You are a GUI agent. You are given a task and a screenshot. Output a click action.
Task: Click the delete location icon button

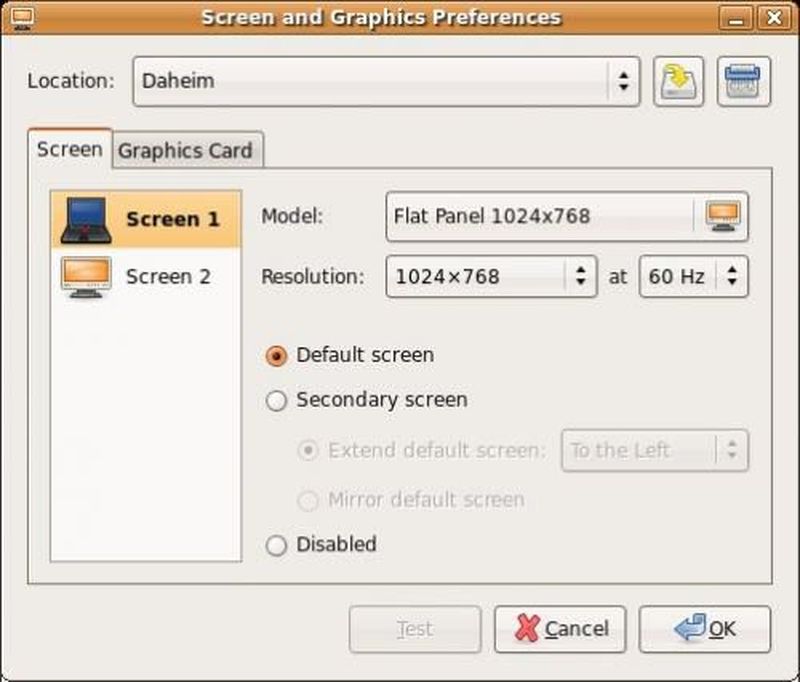click(x=744, y=82)
